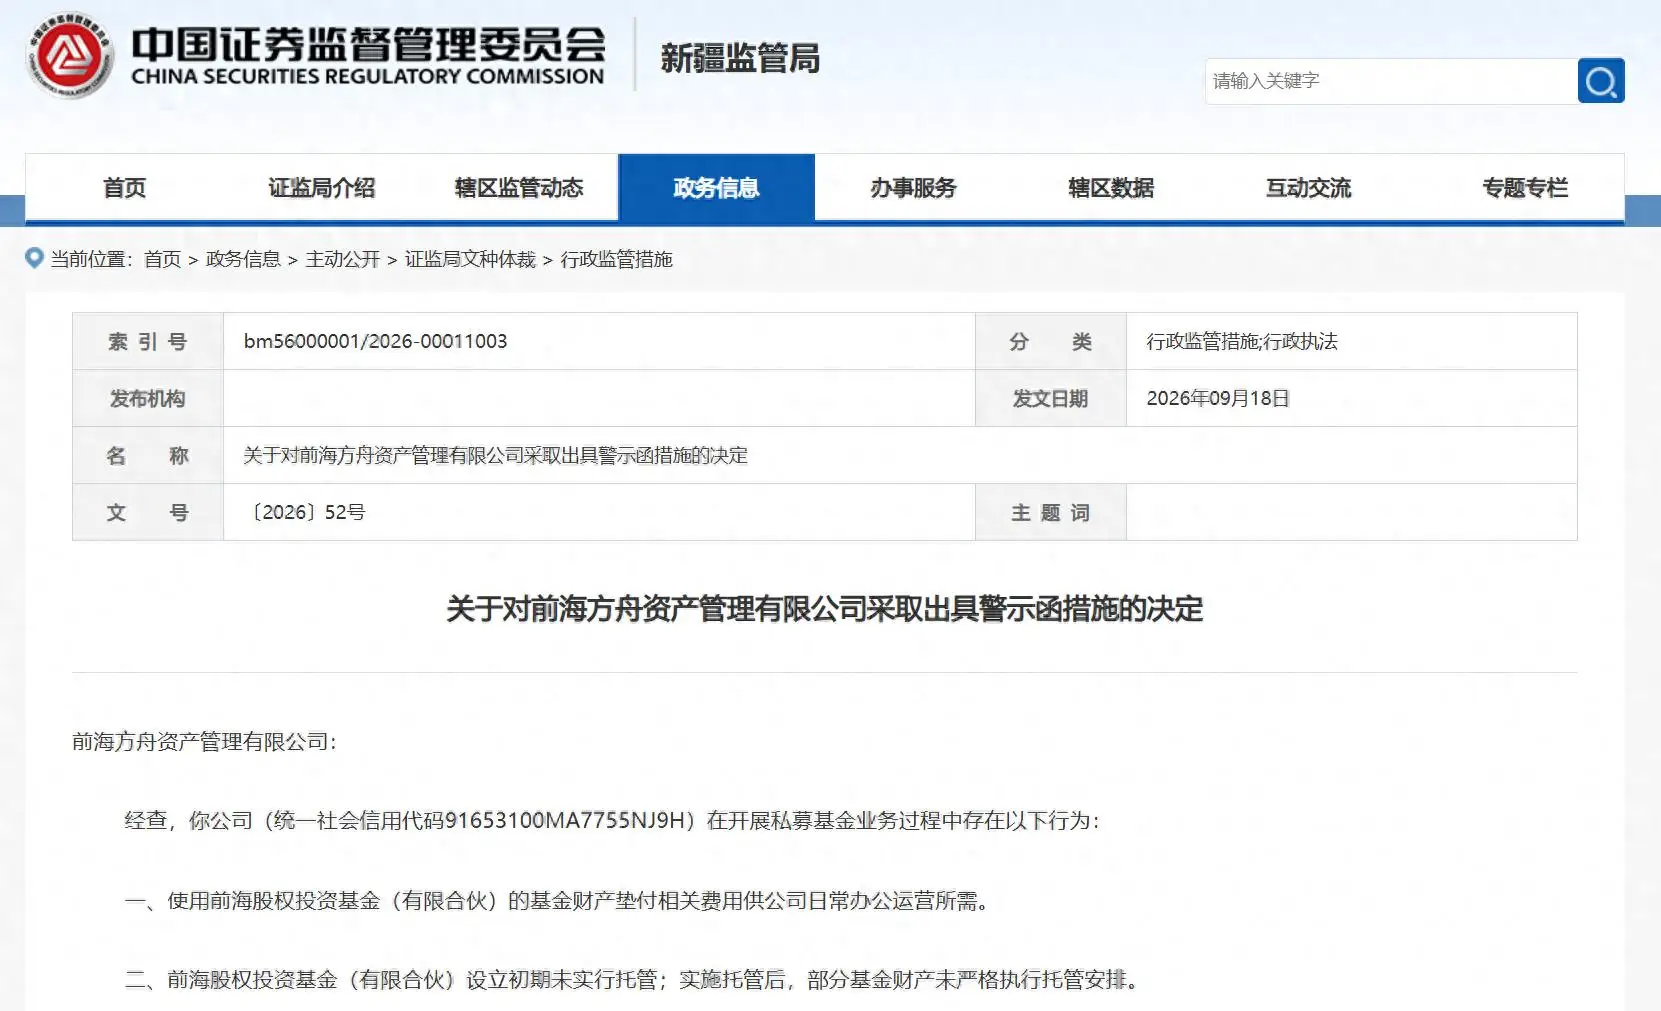Click the centered bold article headline
Image resolution: width=1661 pixels, height=1011 pixels.
pos(825,609)
